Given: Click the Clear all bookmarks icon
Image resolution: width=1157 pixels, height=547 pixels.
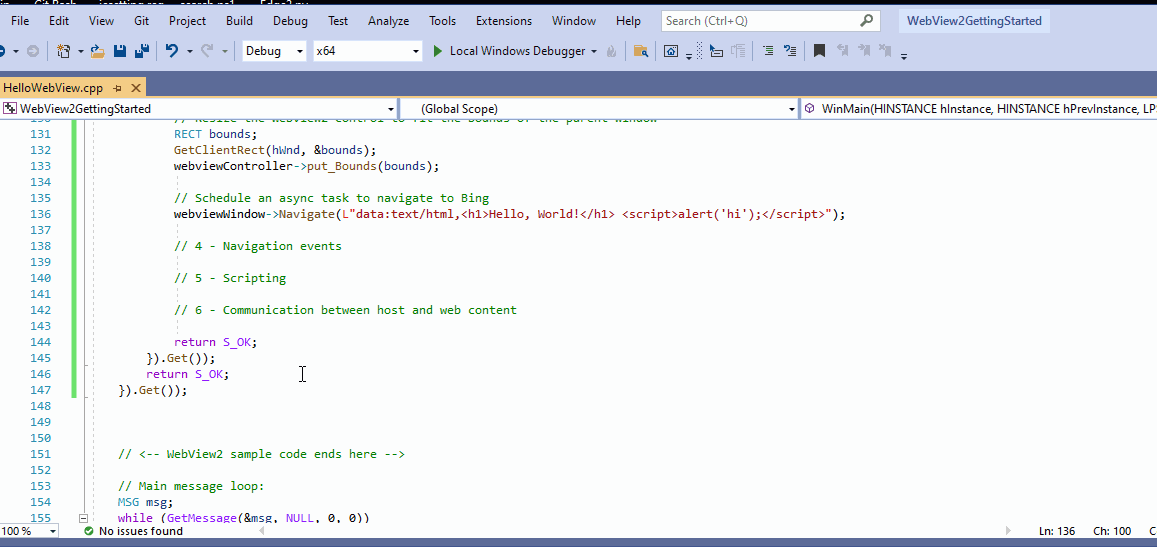Looking at the screenshot, I should click(x=885, y=51).
